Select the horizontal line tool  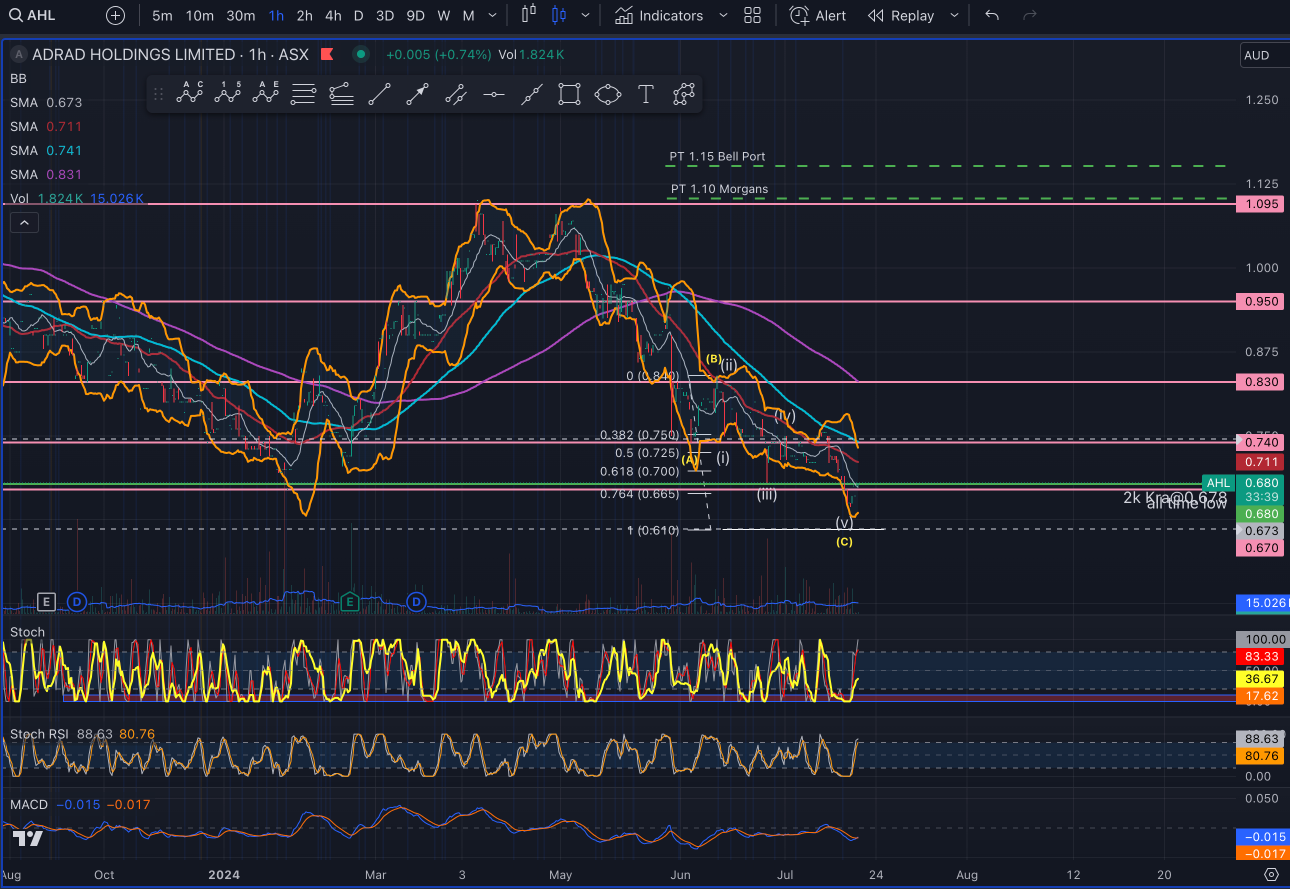coord(493,95)
